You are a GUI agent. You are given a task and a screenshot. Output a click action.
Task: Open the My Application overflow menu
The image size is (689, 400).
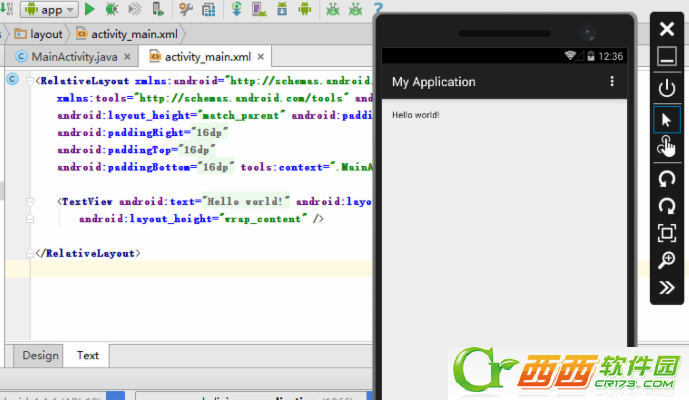point(613,82)
